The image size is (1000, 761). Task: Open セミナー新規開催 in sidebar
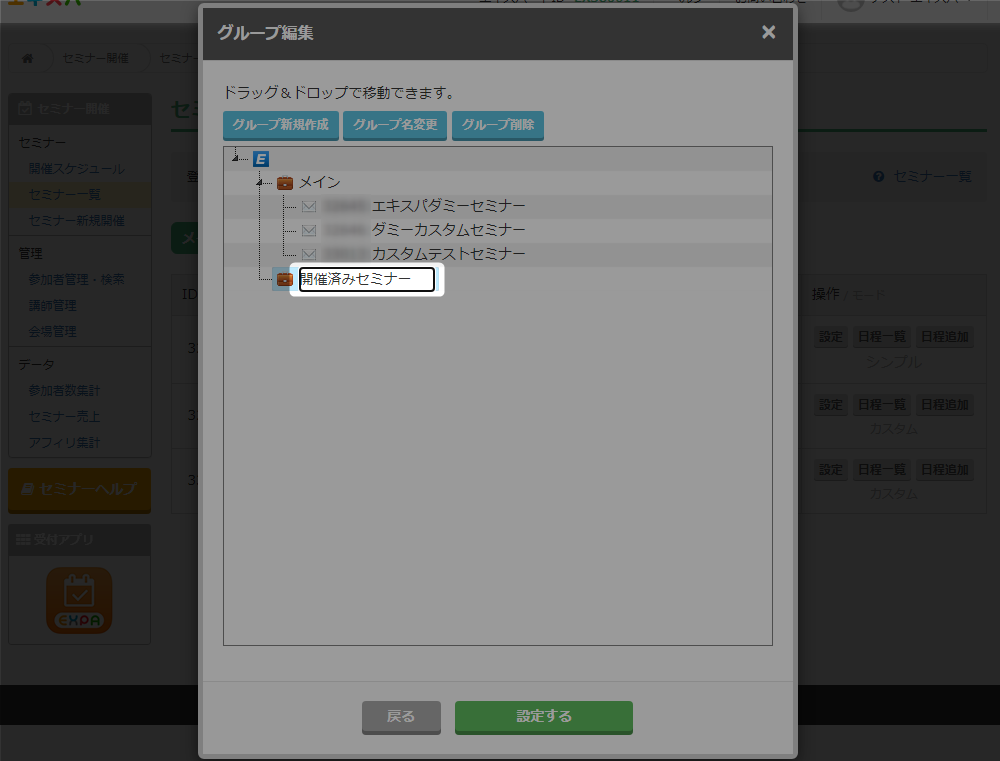(77, 221)
